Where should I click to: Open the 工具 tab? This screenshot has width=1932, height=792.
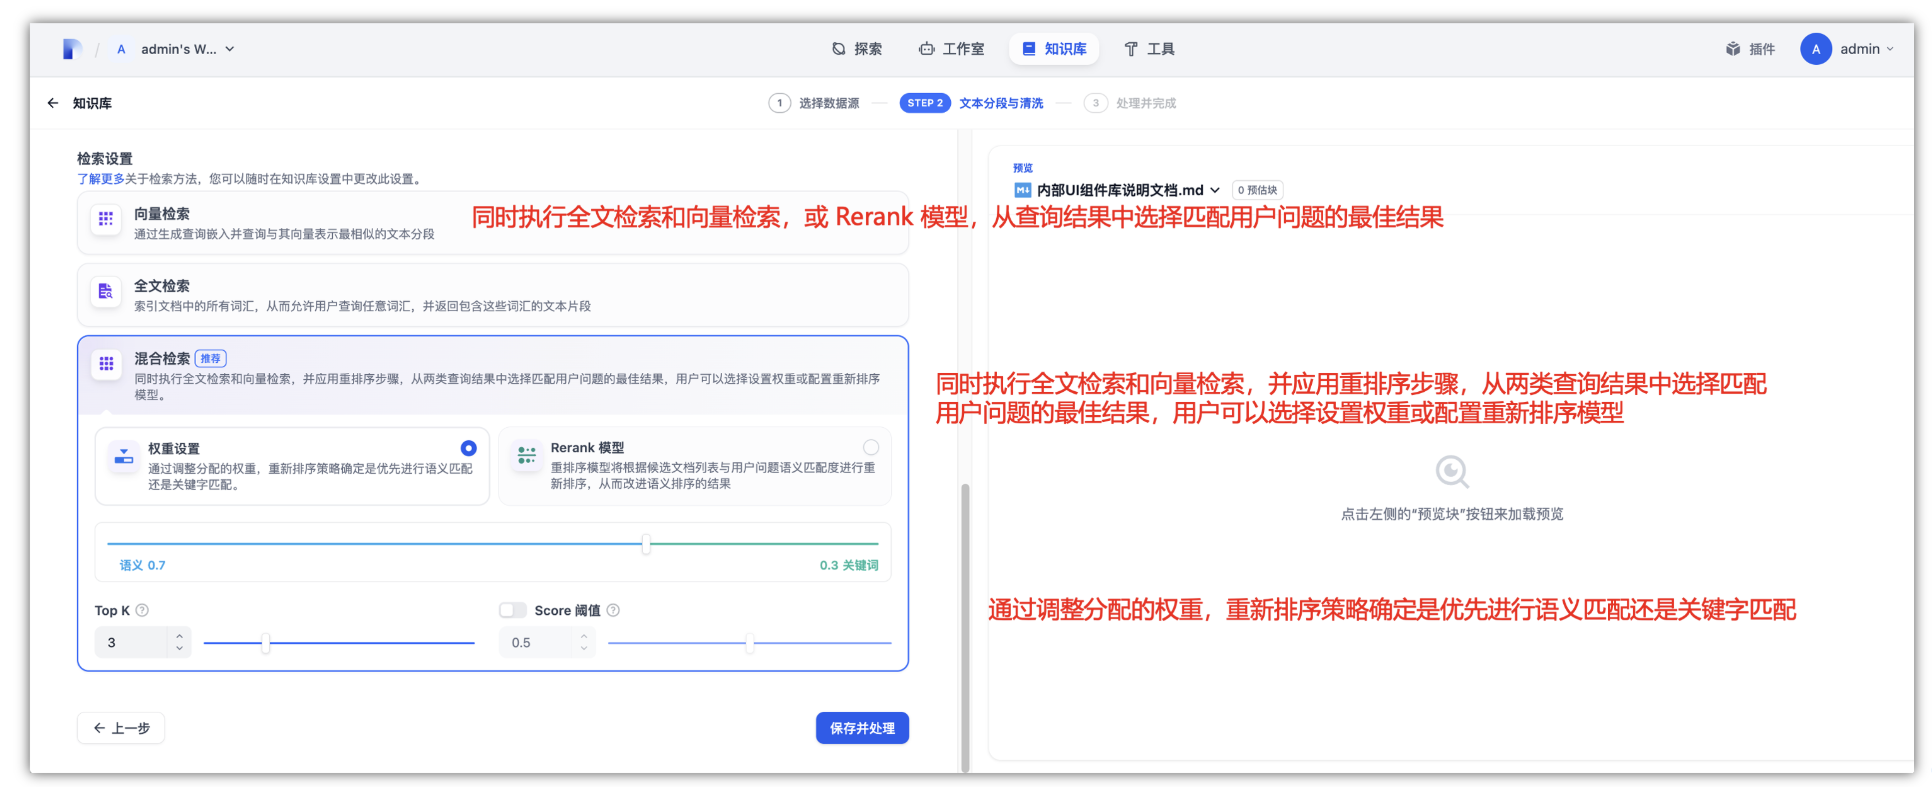point(1149,49)
